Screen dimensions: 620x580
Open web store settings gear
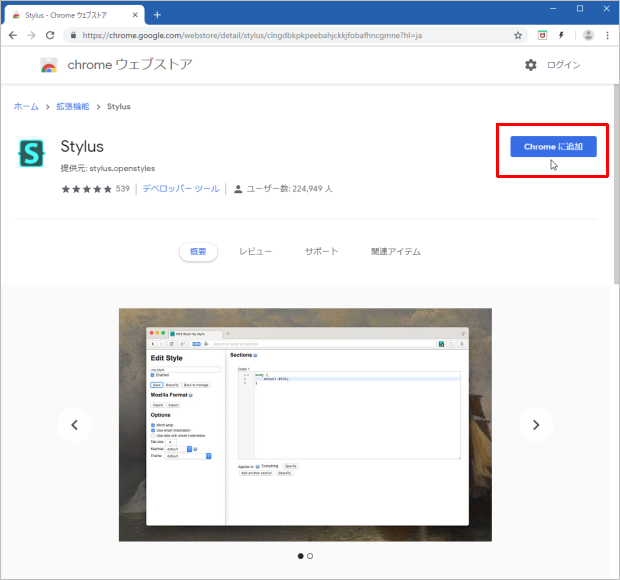click(x=531, y=65)
